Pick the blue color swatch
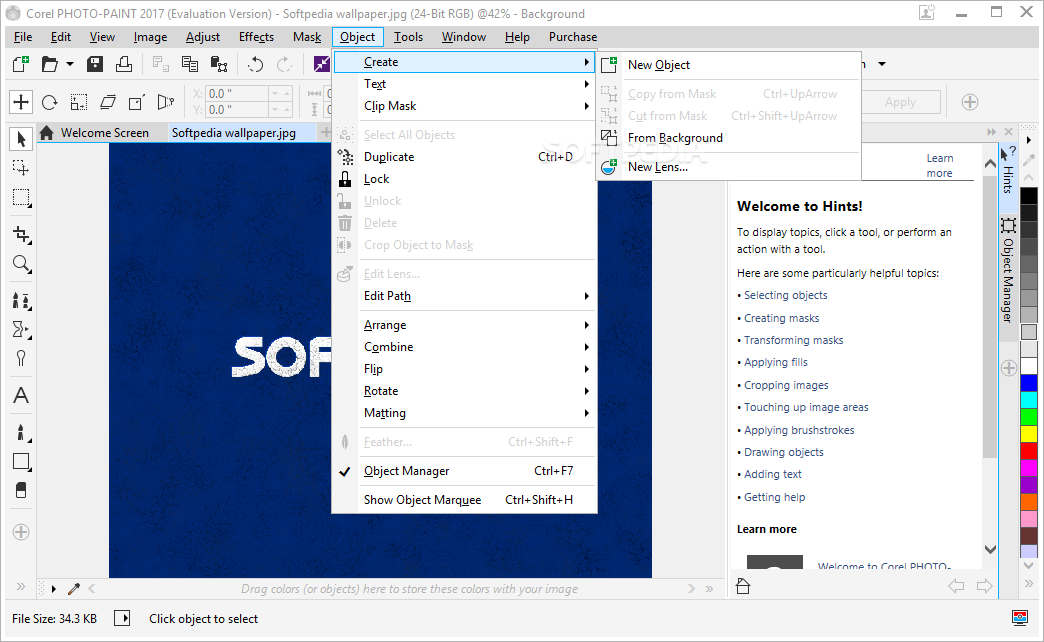Image resolution: width=1044 pixels, height=642 pixels. [1029, 384]
